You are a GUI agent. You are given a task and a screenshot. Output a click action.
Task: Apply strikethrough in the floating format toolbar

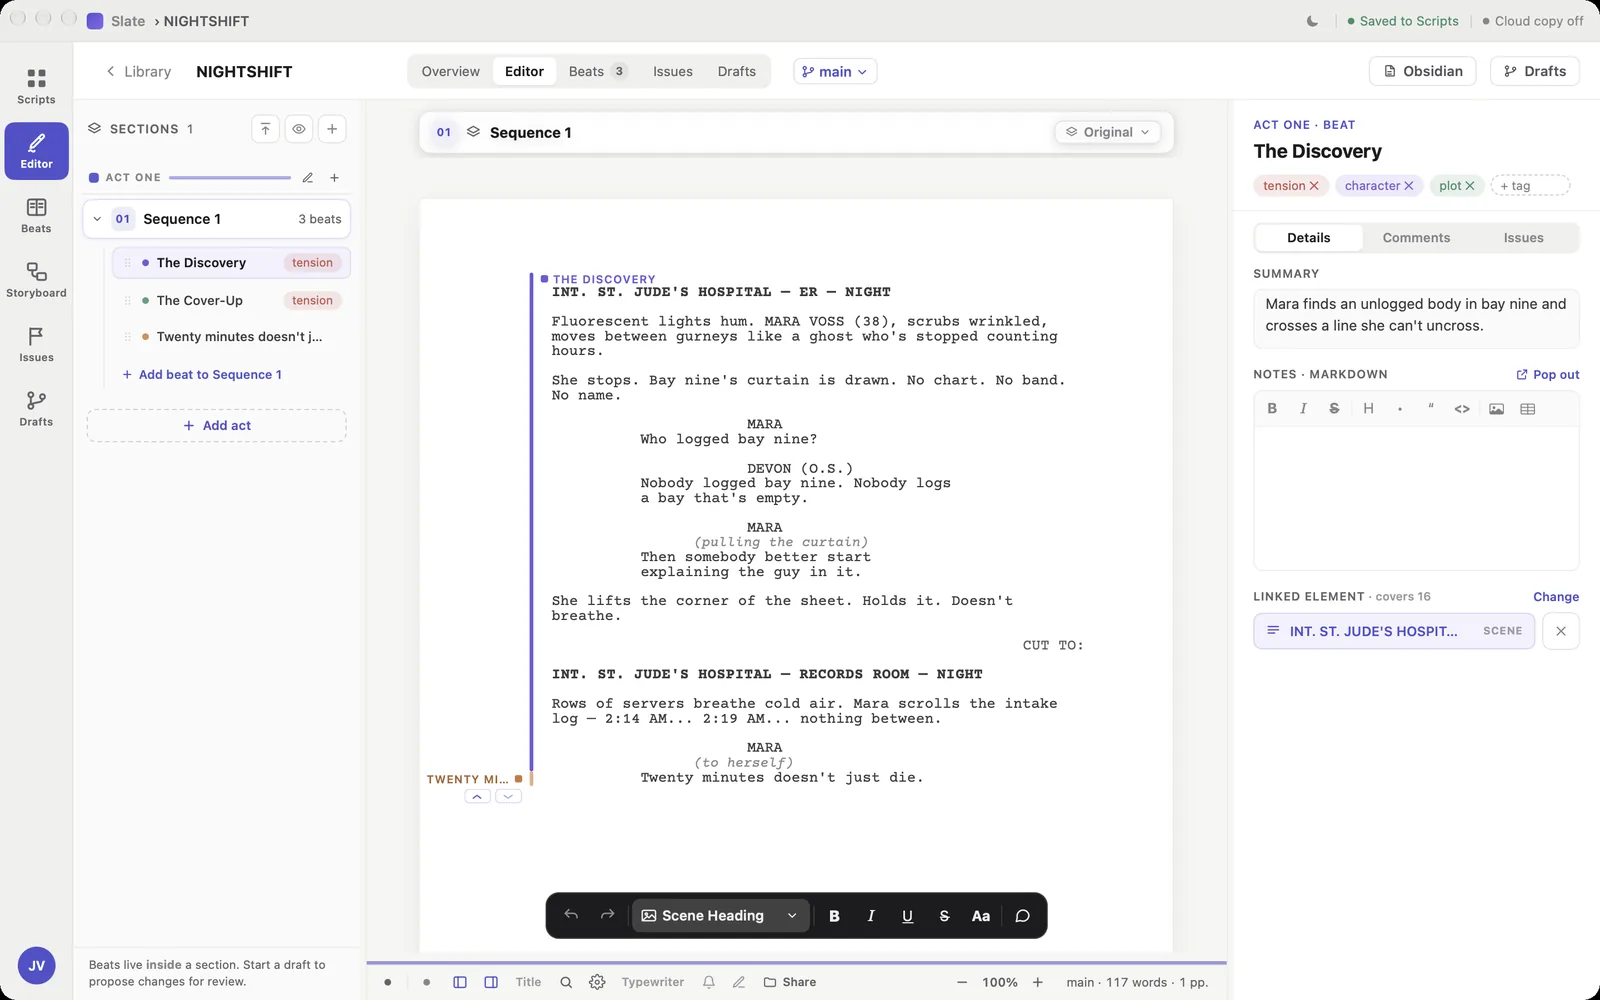click(944, 915)
